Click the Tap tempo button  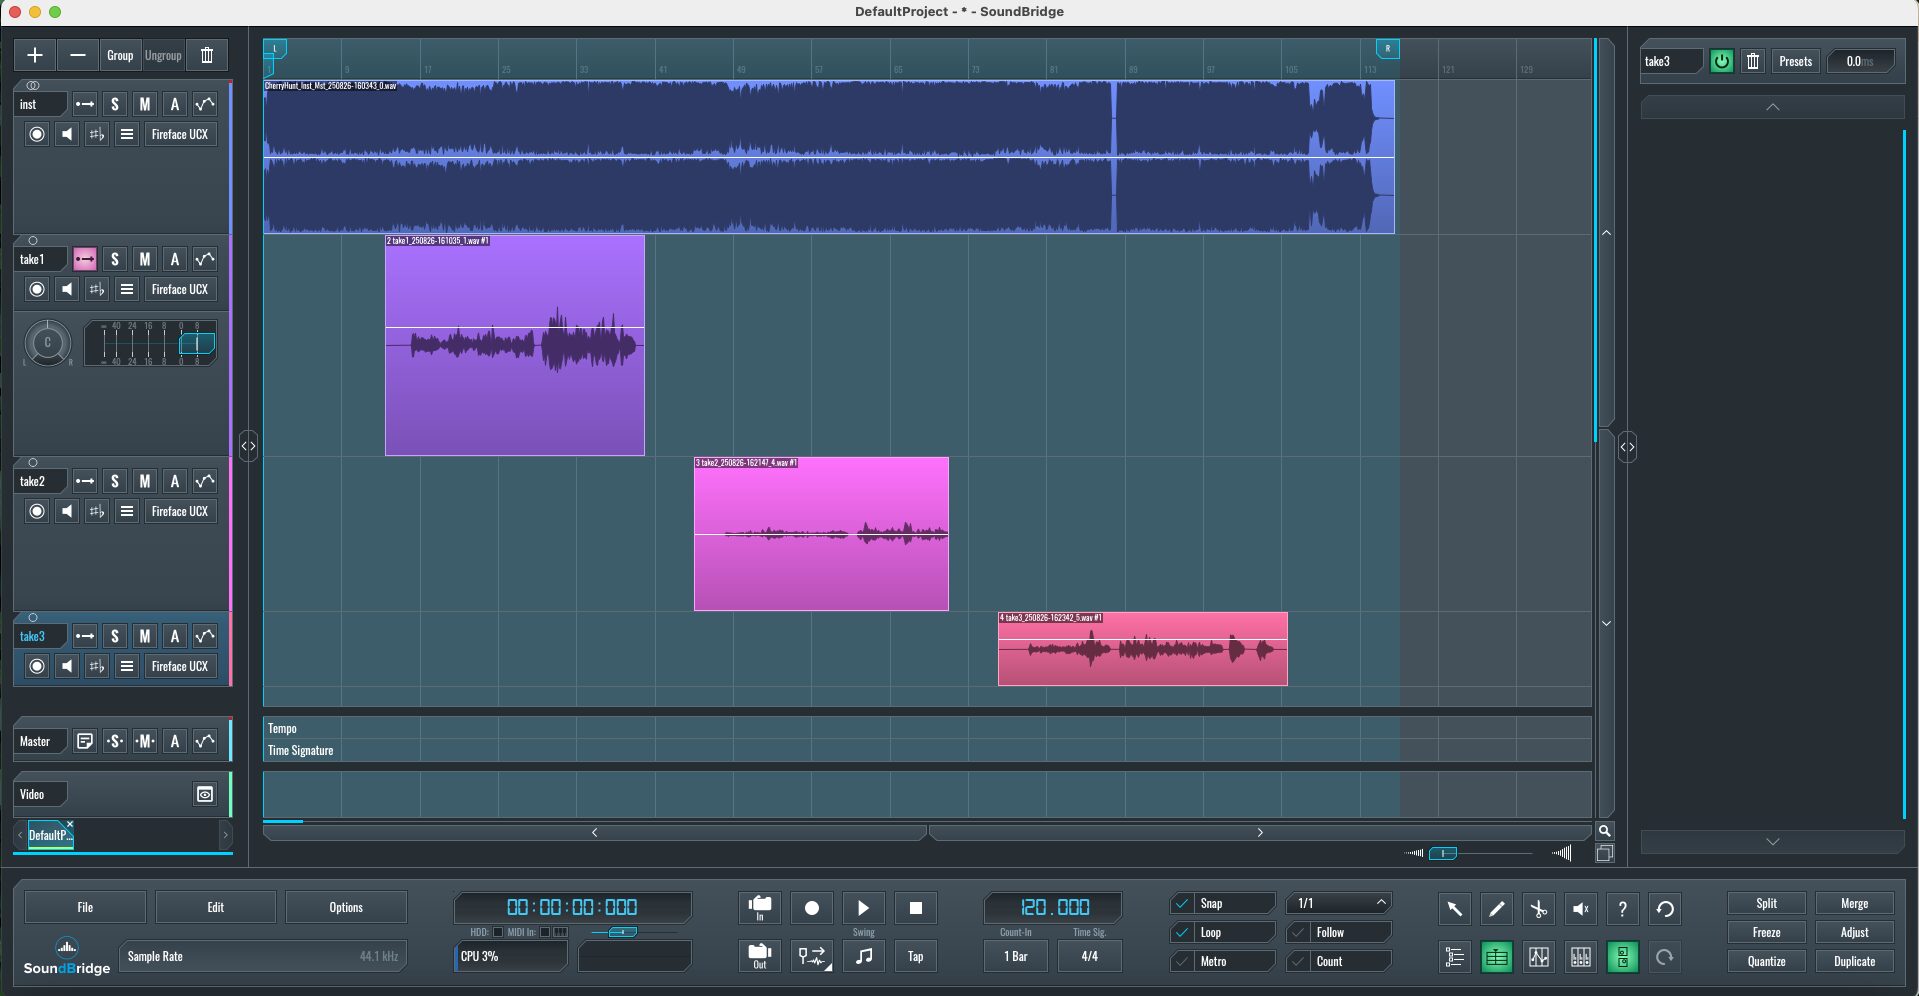pyautogui.click(x=915, y=956)
